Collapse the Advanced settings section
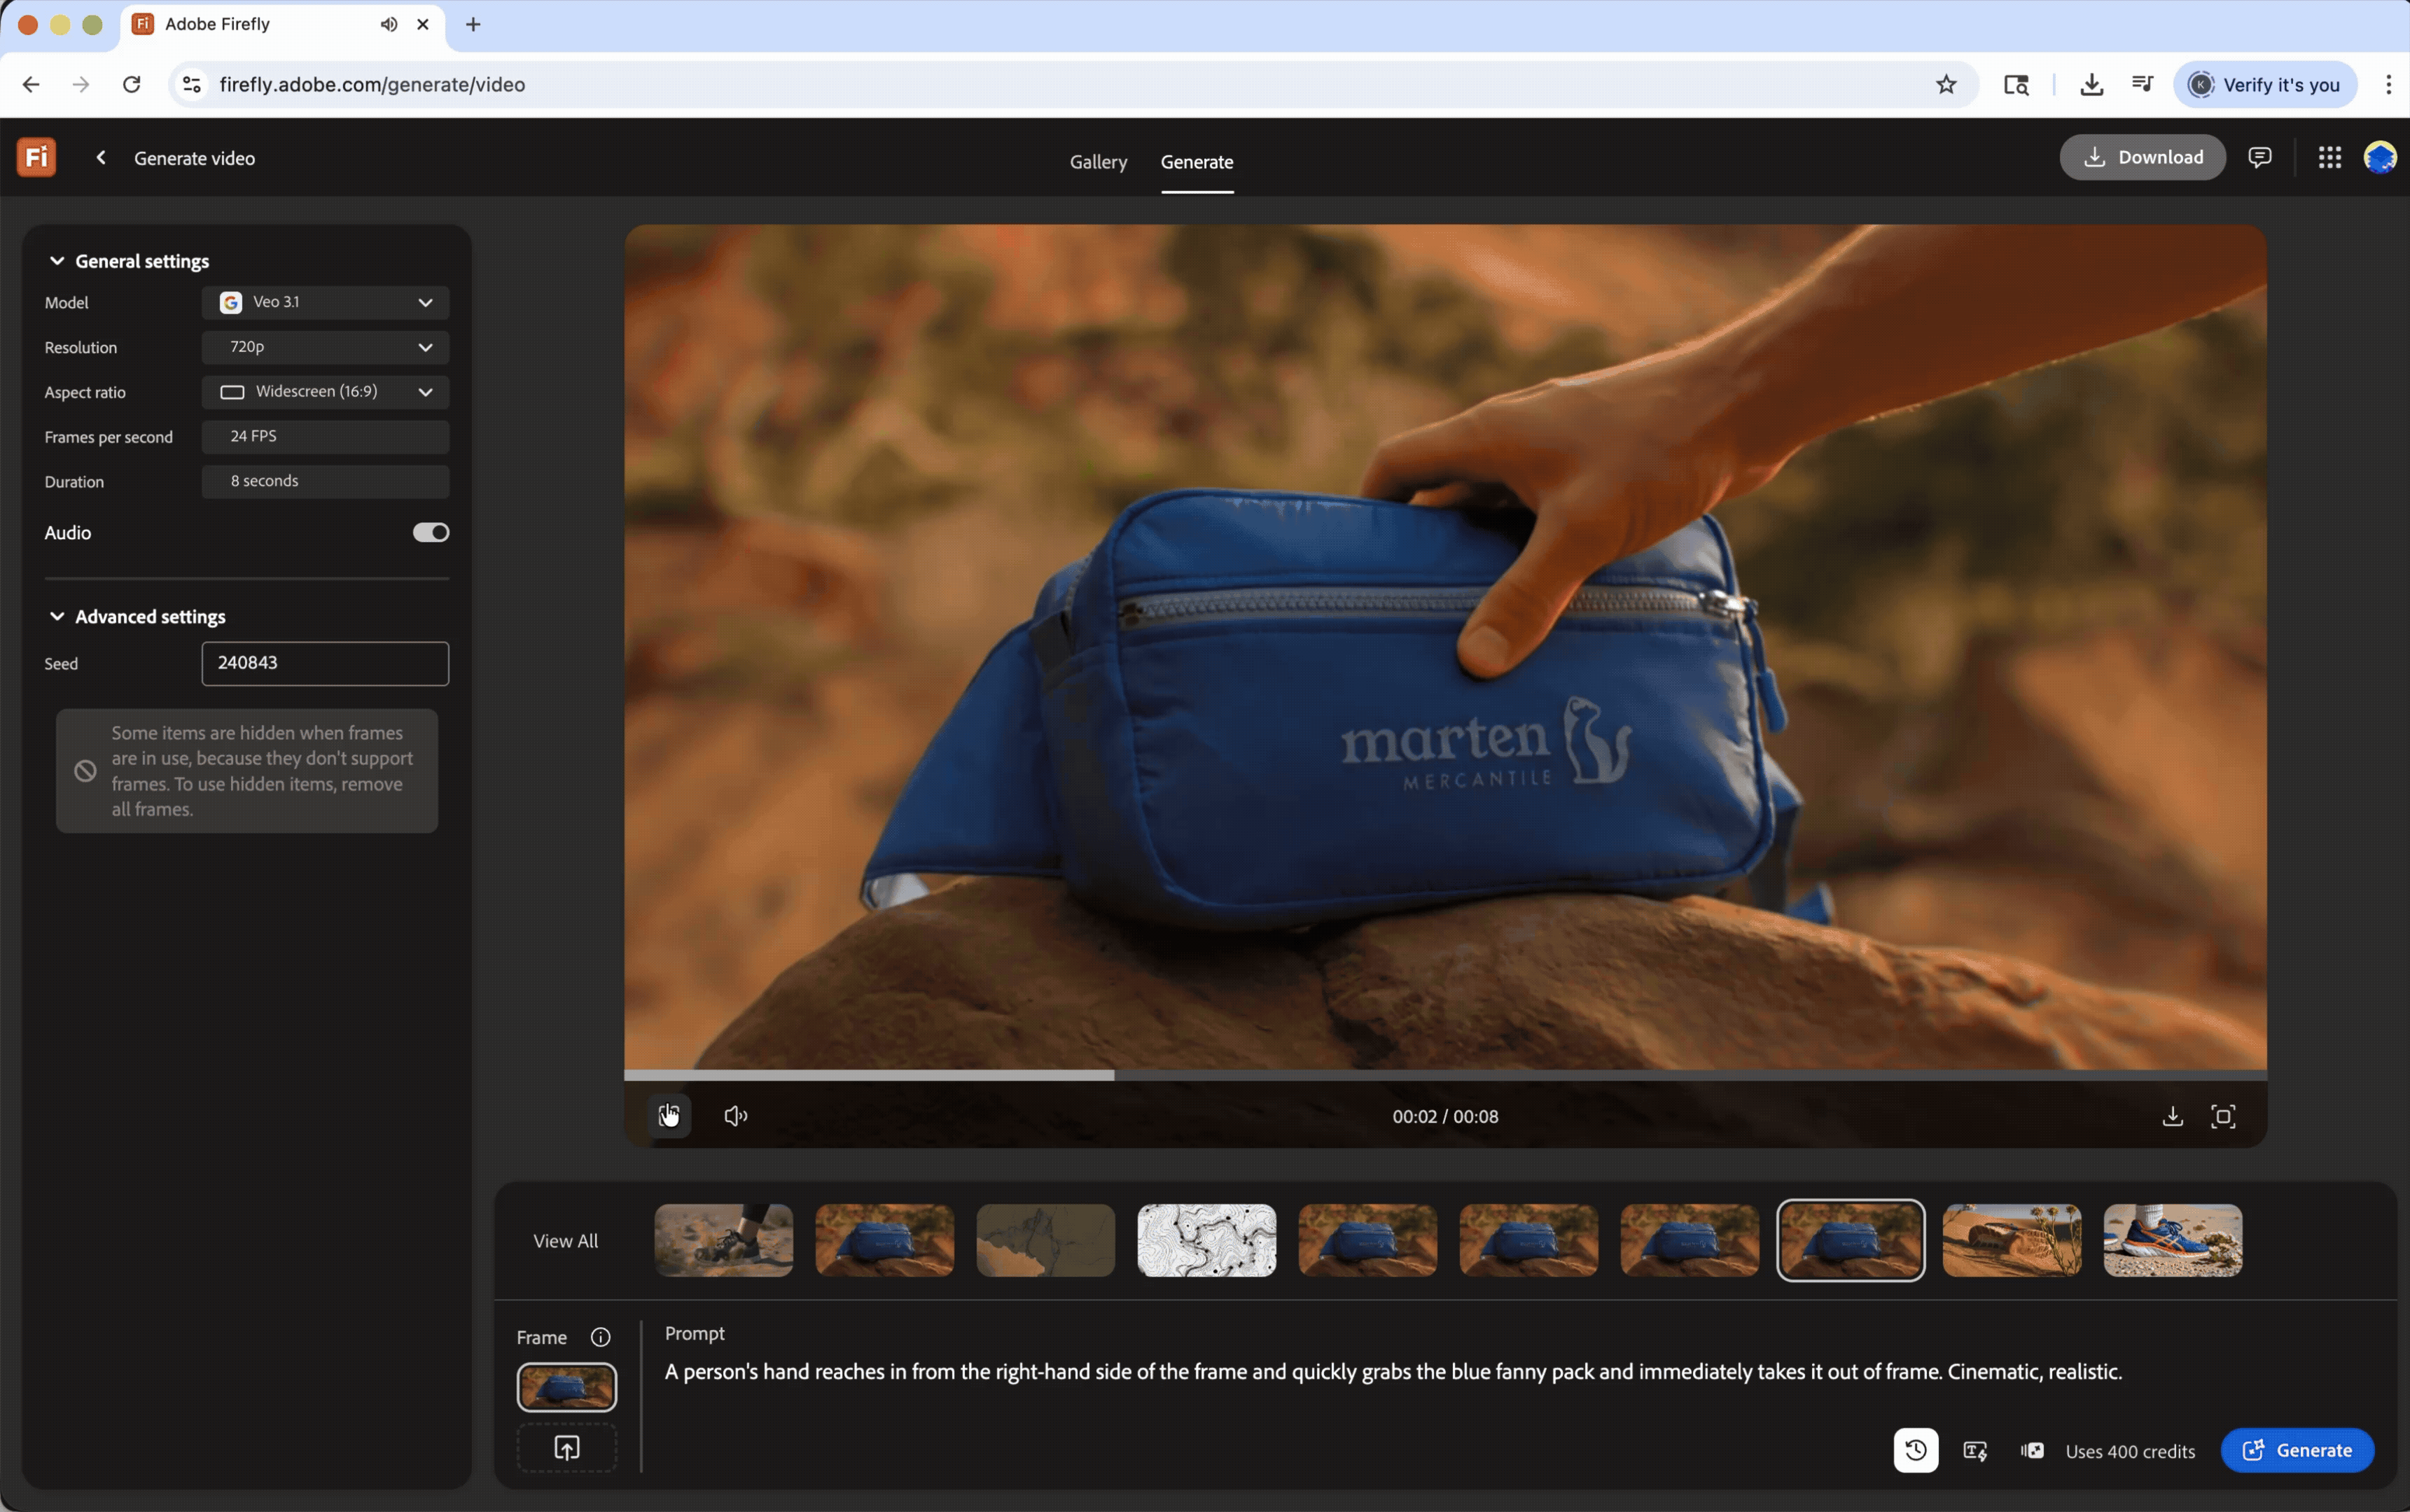Viewport: 2410px width, 1512px height. 57,616
